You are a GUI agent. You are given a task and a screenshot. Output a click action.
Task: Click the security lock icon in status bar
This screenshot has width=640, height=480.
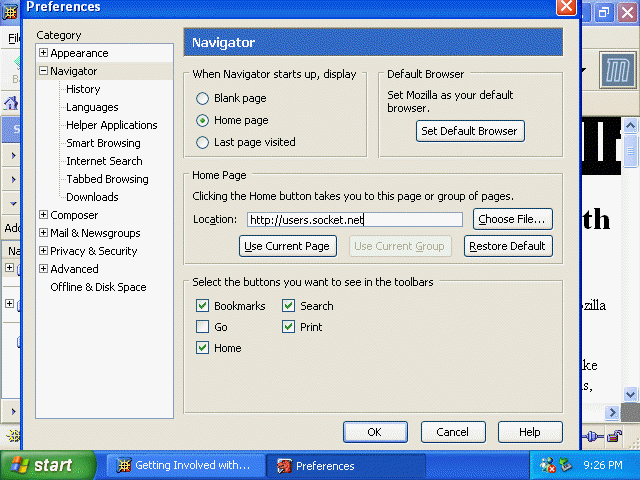[x=614, y=437]
